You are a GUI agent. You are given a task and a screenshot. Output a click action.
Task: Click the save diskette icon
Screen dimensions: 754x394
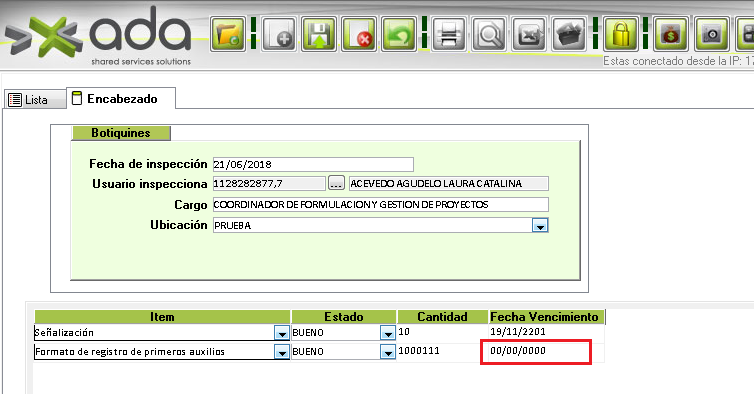click(x=319, y=34)
